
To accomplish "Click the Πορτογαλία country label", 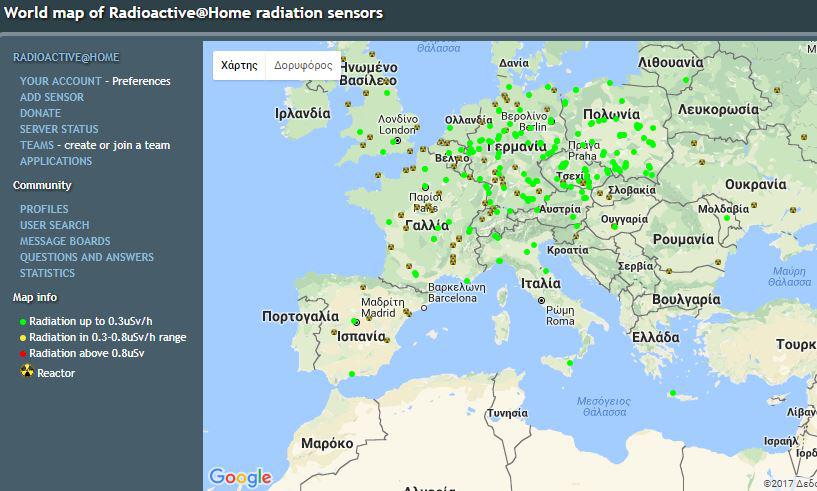I will (x=301, y=316).
